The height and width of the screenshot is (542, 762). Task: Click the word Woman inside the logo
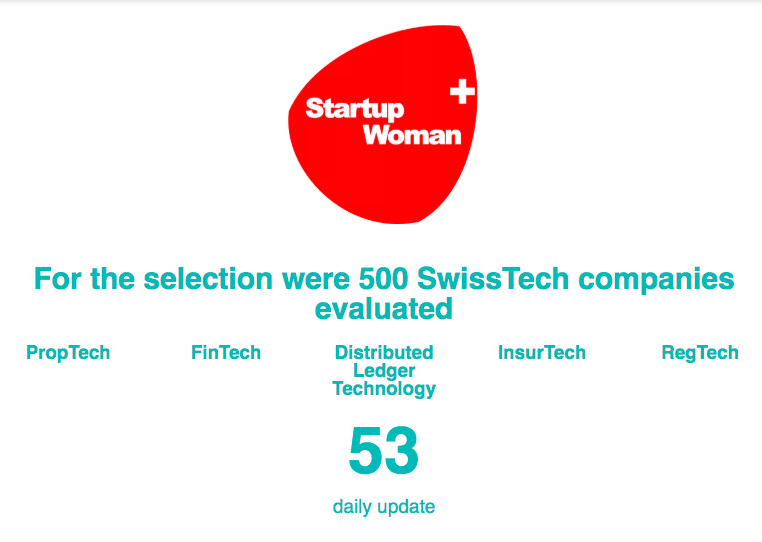412,135
